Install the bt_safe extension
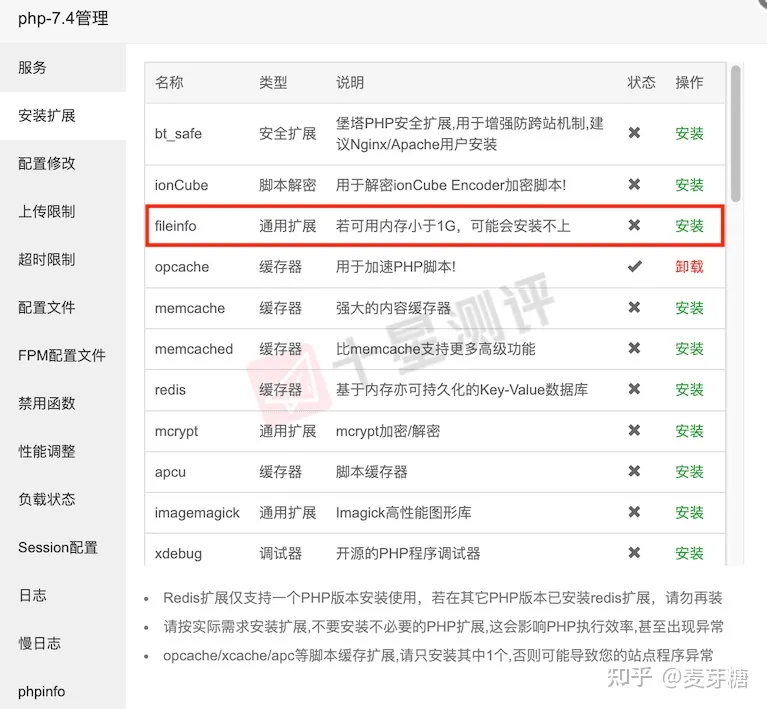This screenshot has height=709, width=767. [689, 134]
